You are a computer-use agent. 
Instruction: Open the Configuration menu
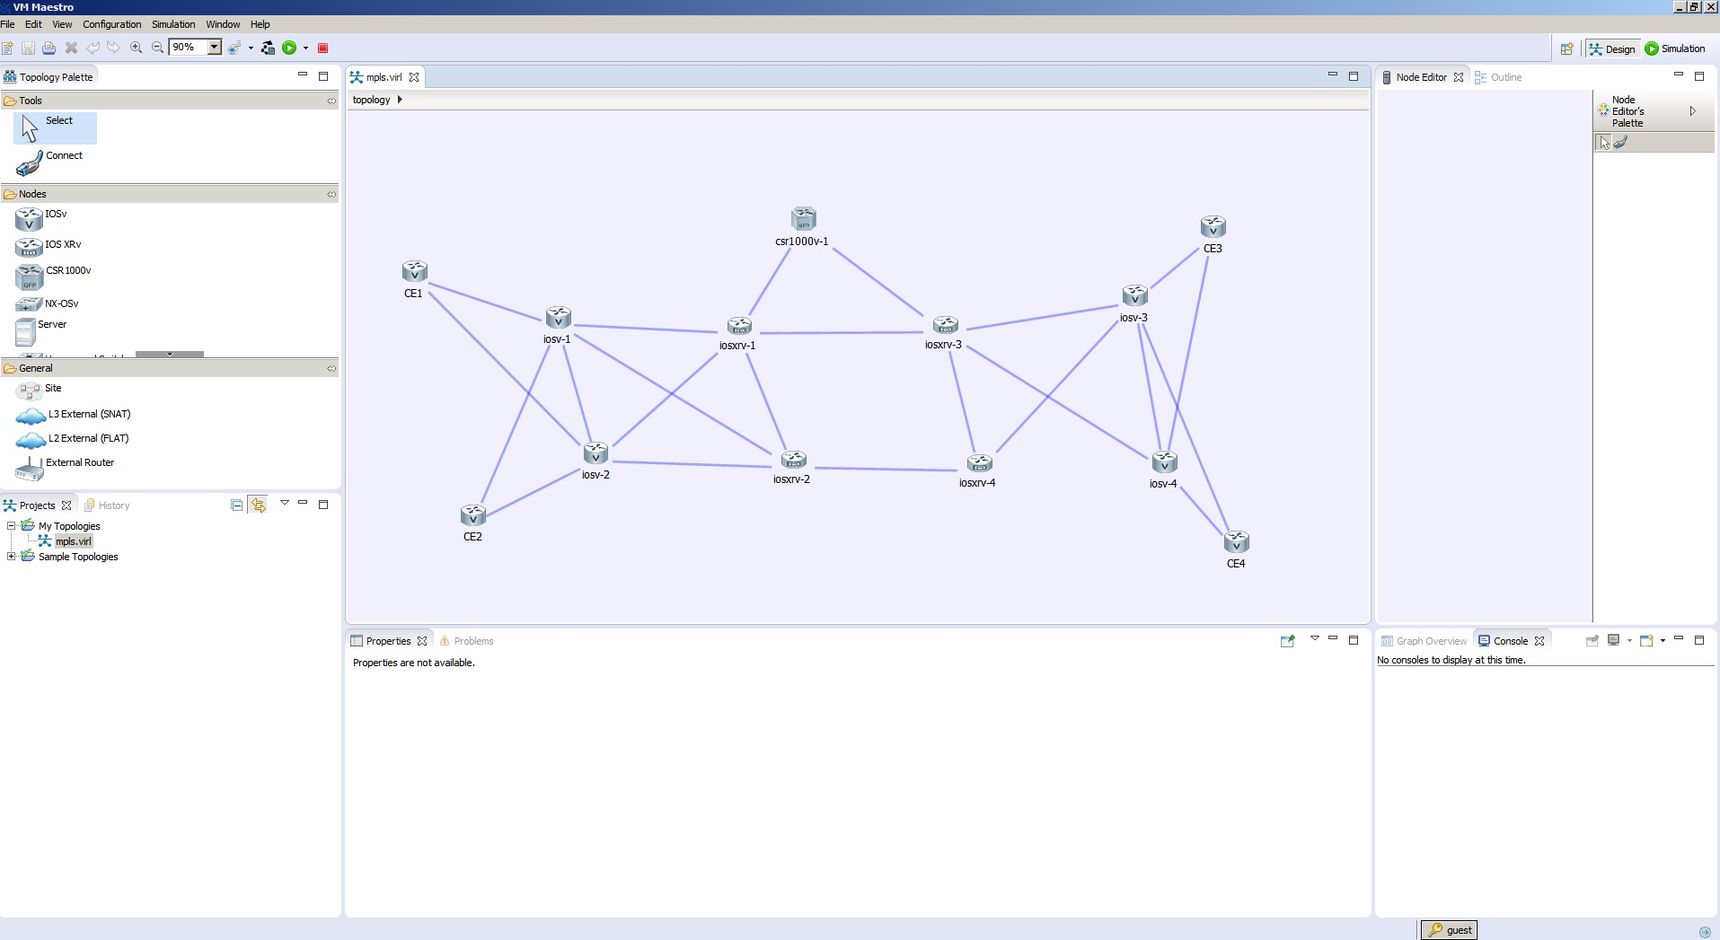point(112,24)
